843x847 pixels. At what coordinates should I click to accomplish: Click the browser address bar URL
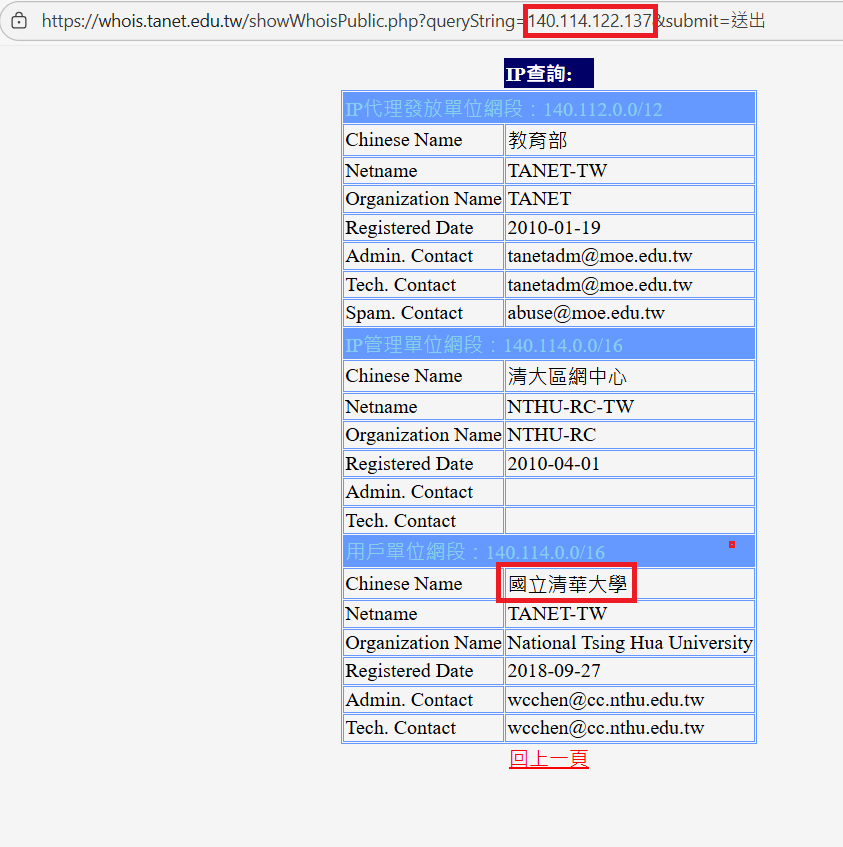(x=403, y=21)
